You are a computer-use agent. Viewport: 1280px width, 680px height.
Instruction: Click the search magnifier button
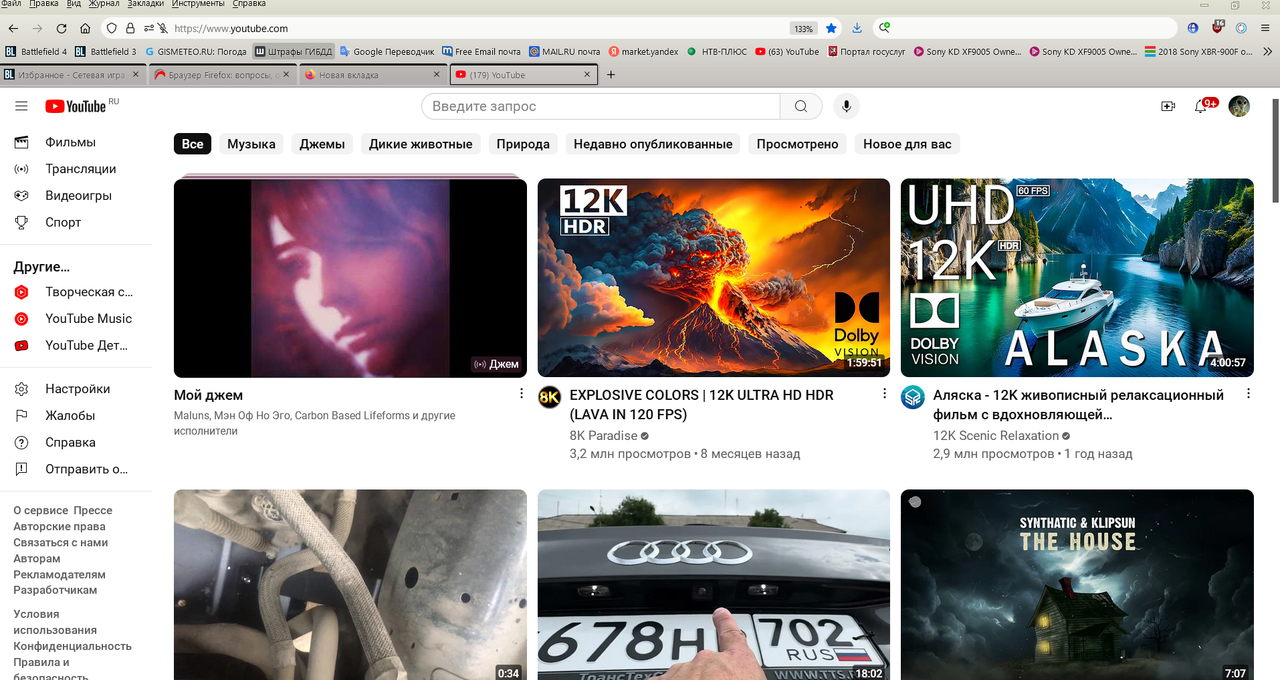(x=801, y=106)
